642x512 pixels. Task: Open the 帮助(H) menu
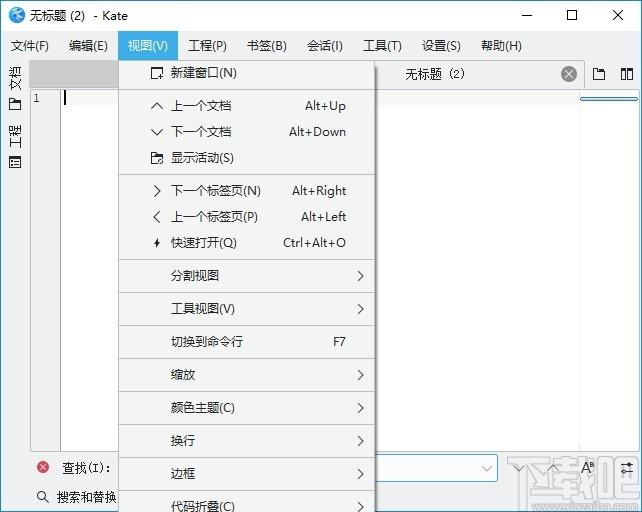[501, 46]
